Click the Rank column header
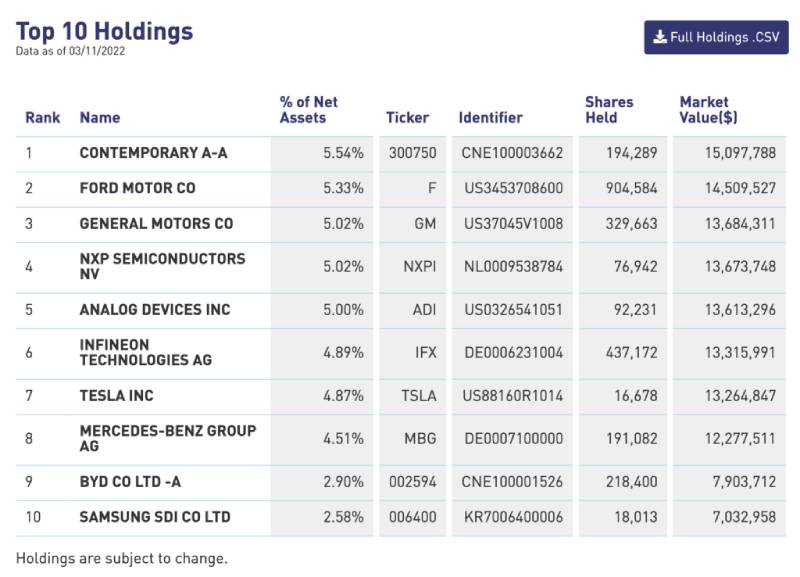The image size is (800, 577). pos(43,117)
